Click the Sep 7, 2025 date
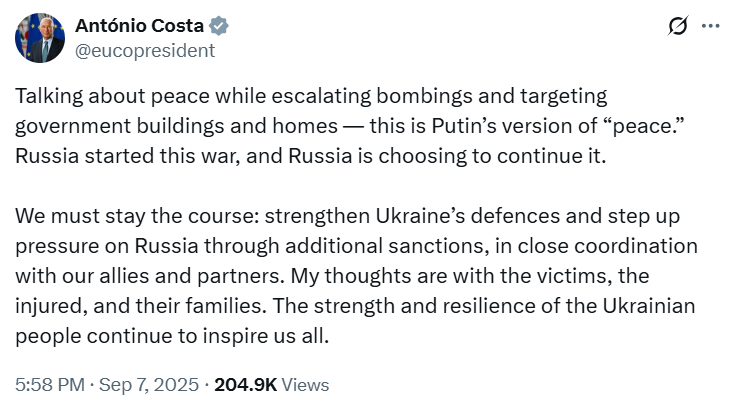Image resolution: width=739 pixels, height=412 pixels. click(149, 385)
